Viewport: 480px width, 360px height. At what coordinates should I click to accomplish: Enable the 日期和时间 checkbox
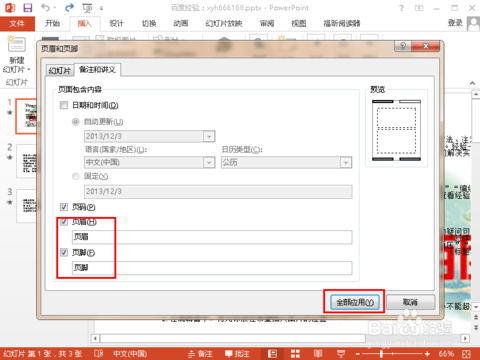click(64, 105)
